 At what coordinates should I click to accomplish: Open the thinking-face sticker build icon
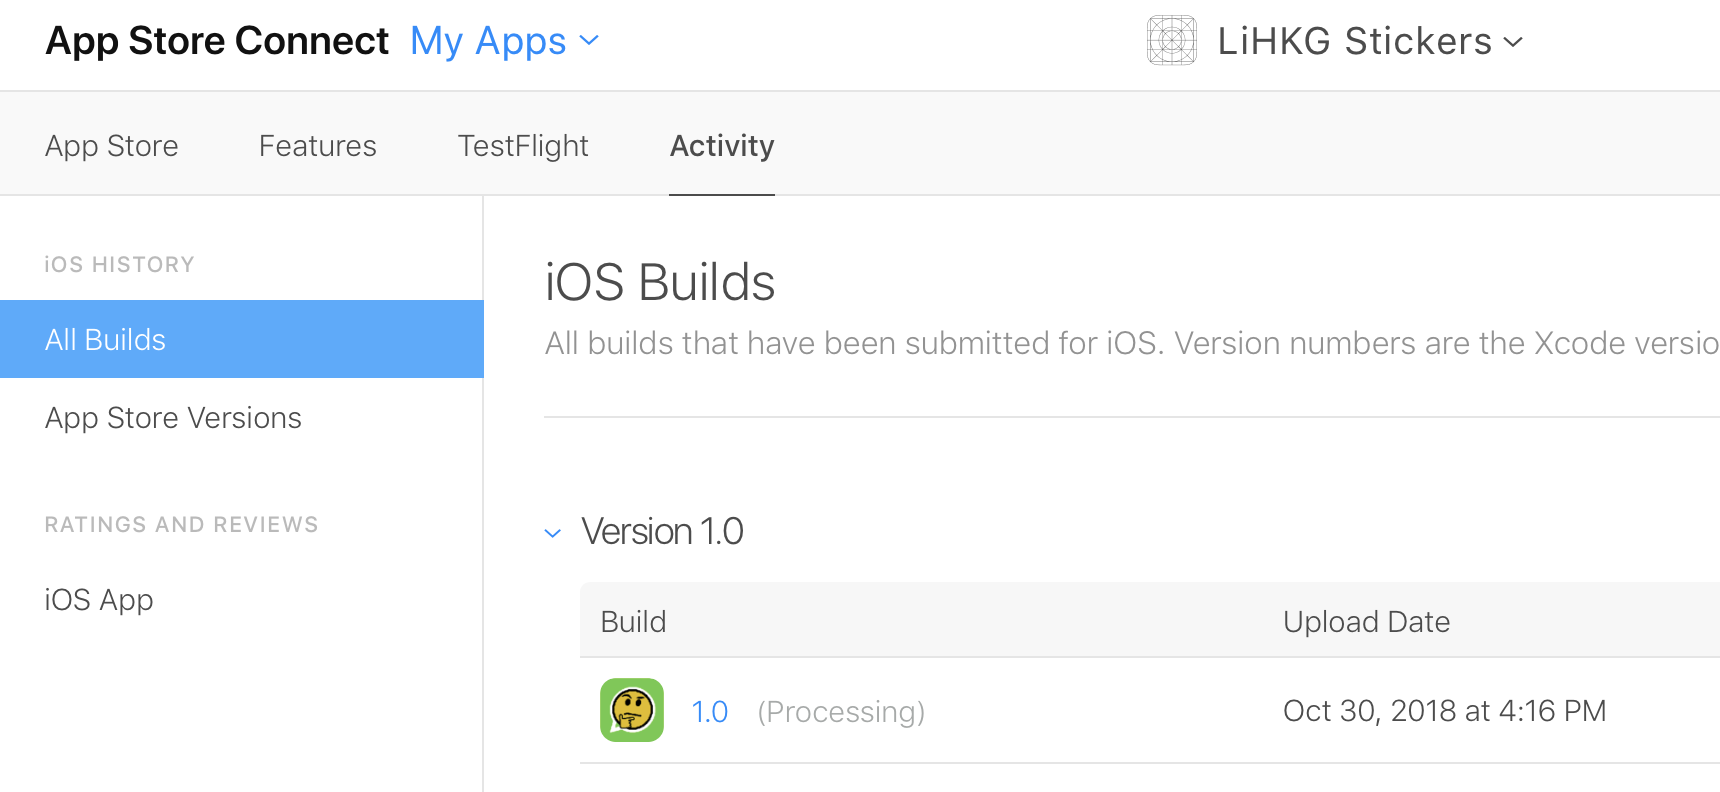(x=632, y=710)
